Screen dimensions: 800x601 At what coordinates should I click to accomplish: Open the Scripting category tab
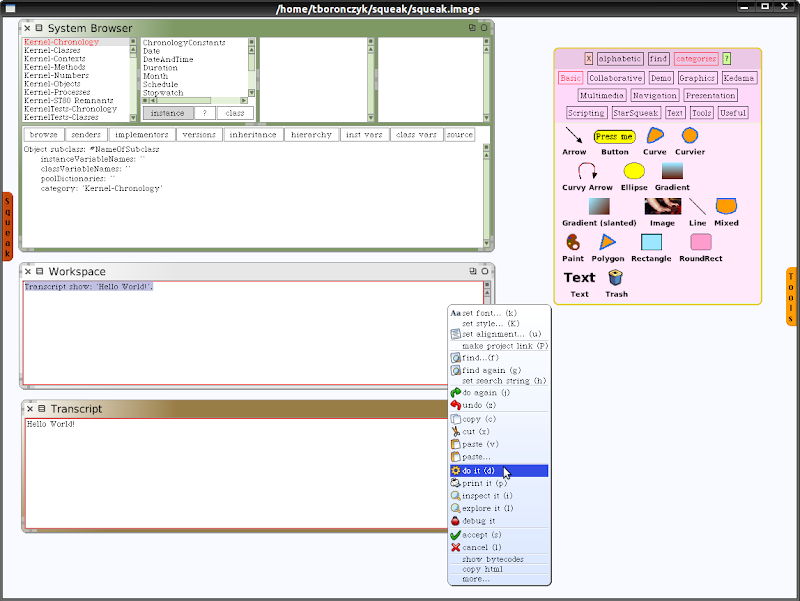(586, 113)
